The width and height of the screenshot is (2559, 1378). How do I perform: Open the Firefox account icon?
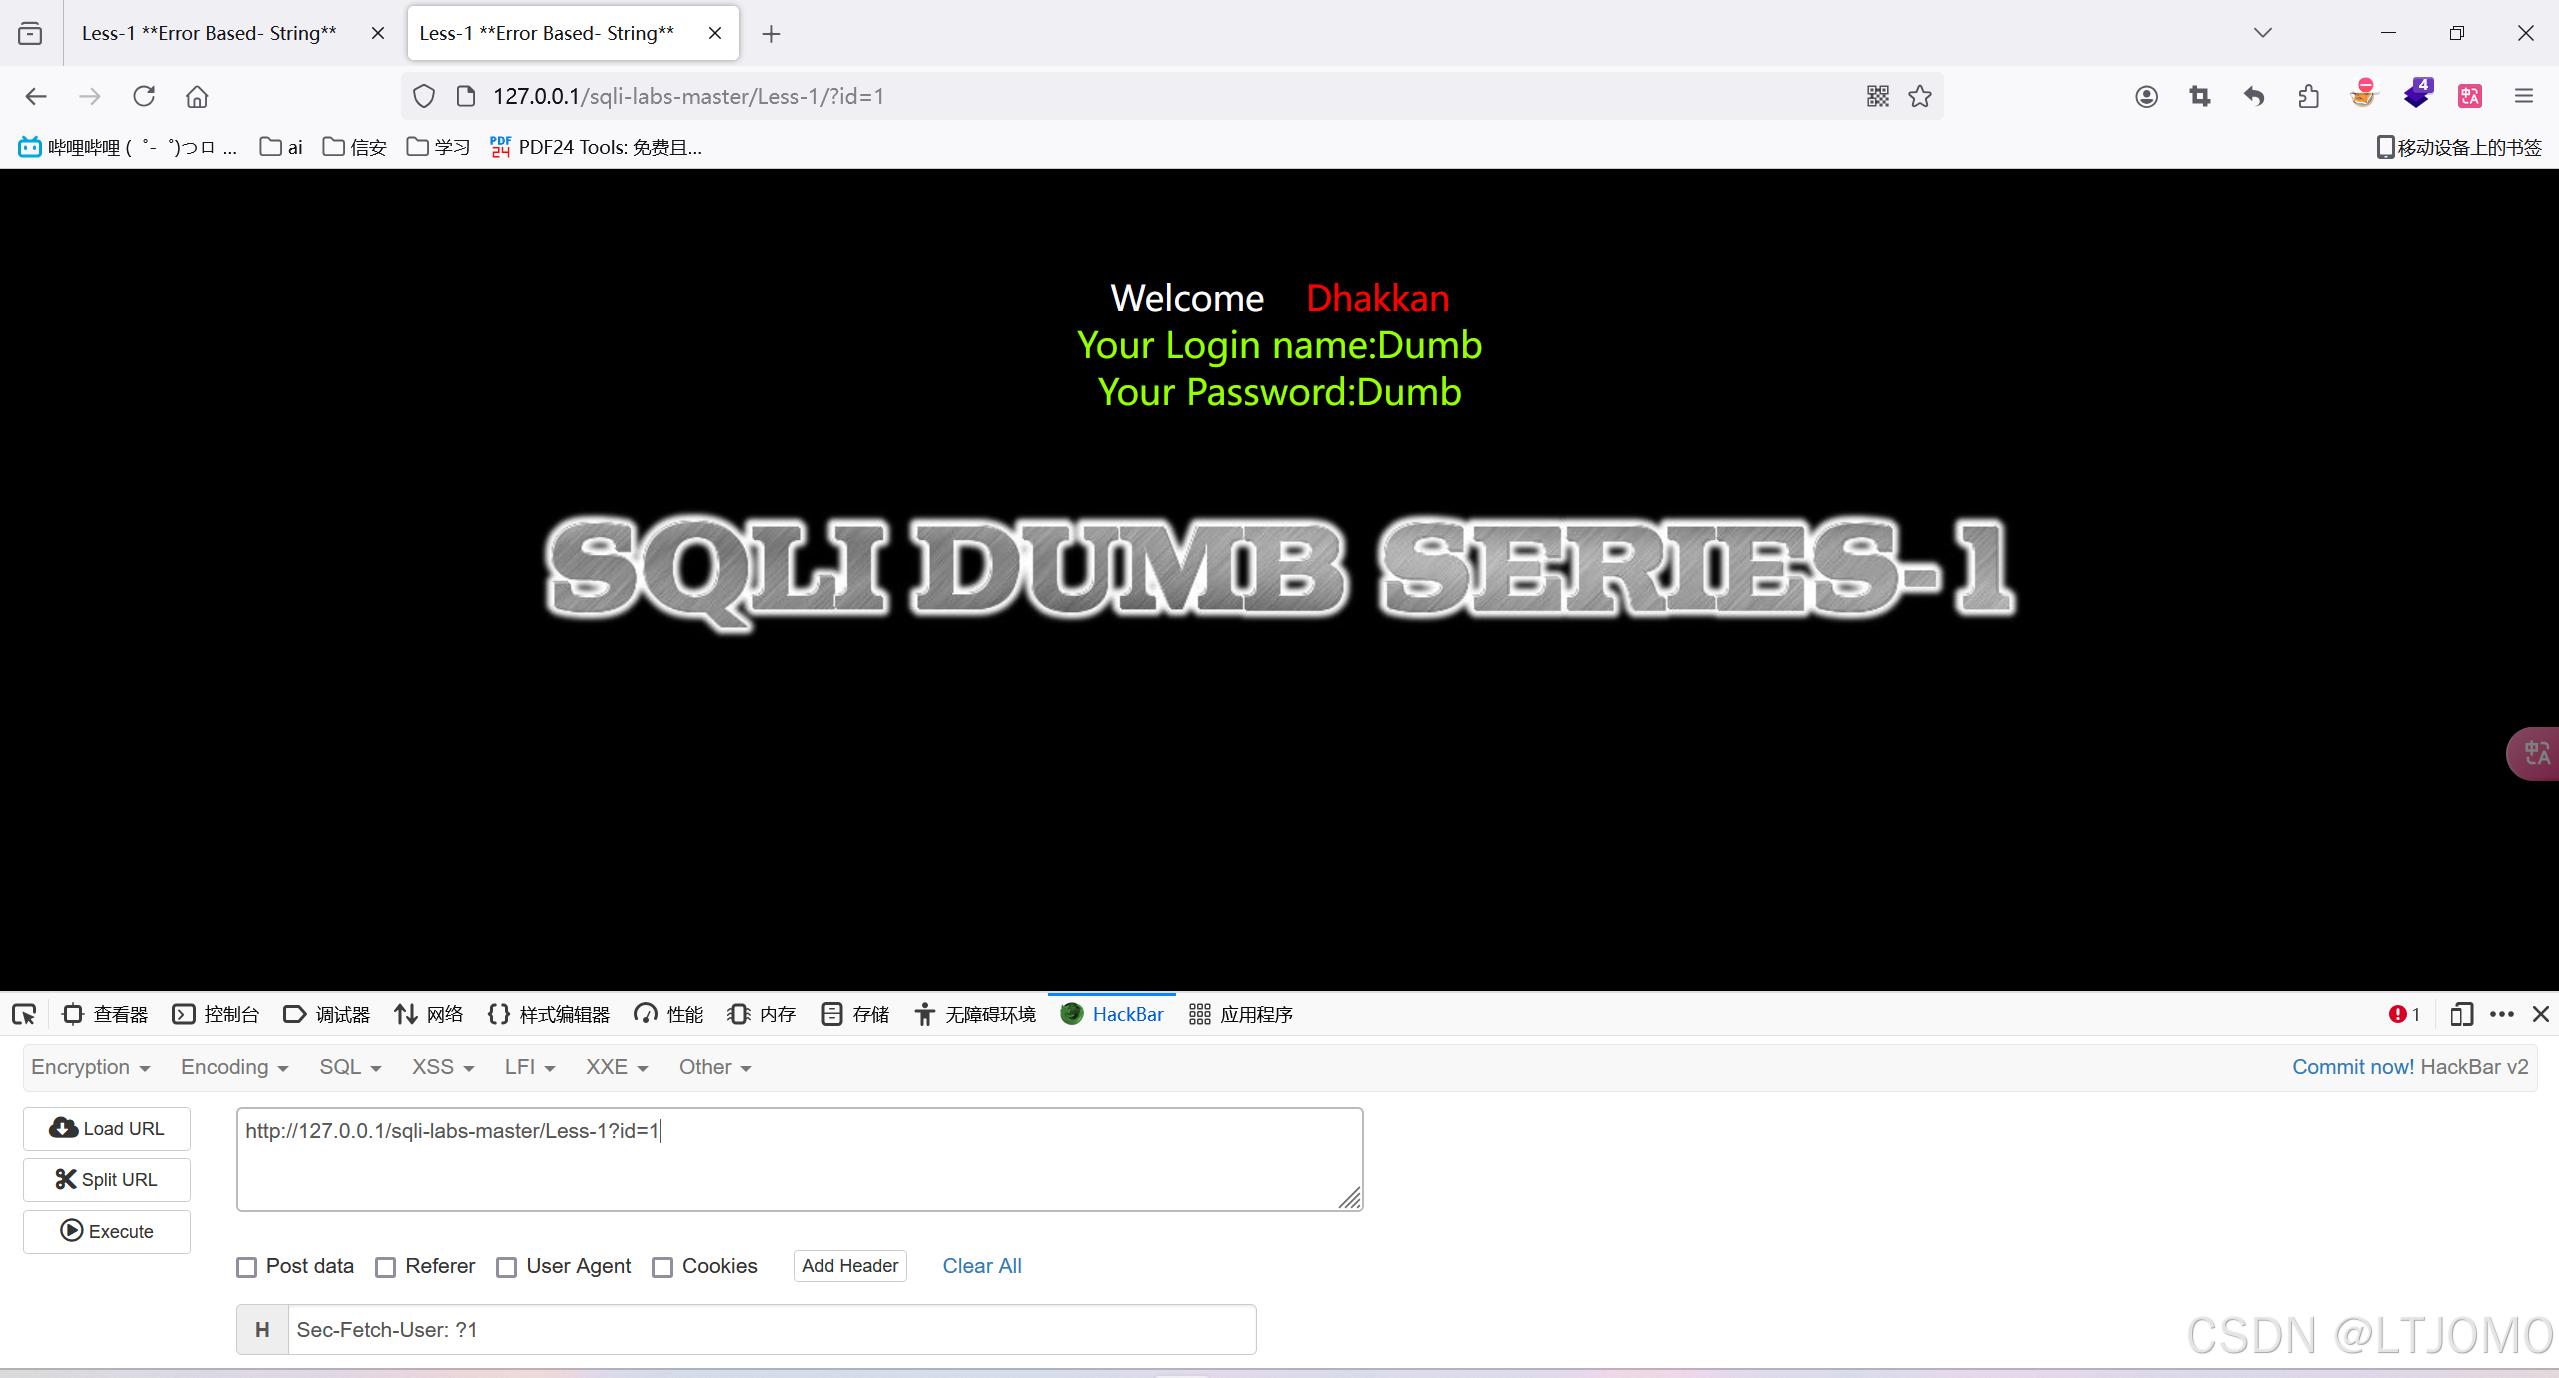[x=2146, y=96]
